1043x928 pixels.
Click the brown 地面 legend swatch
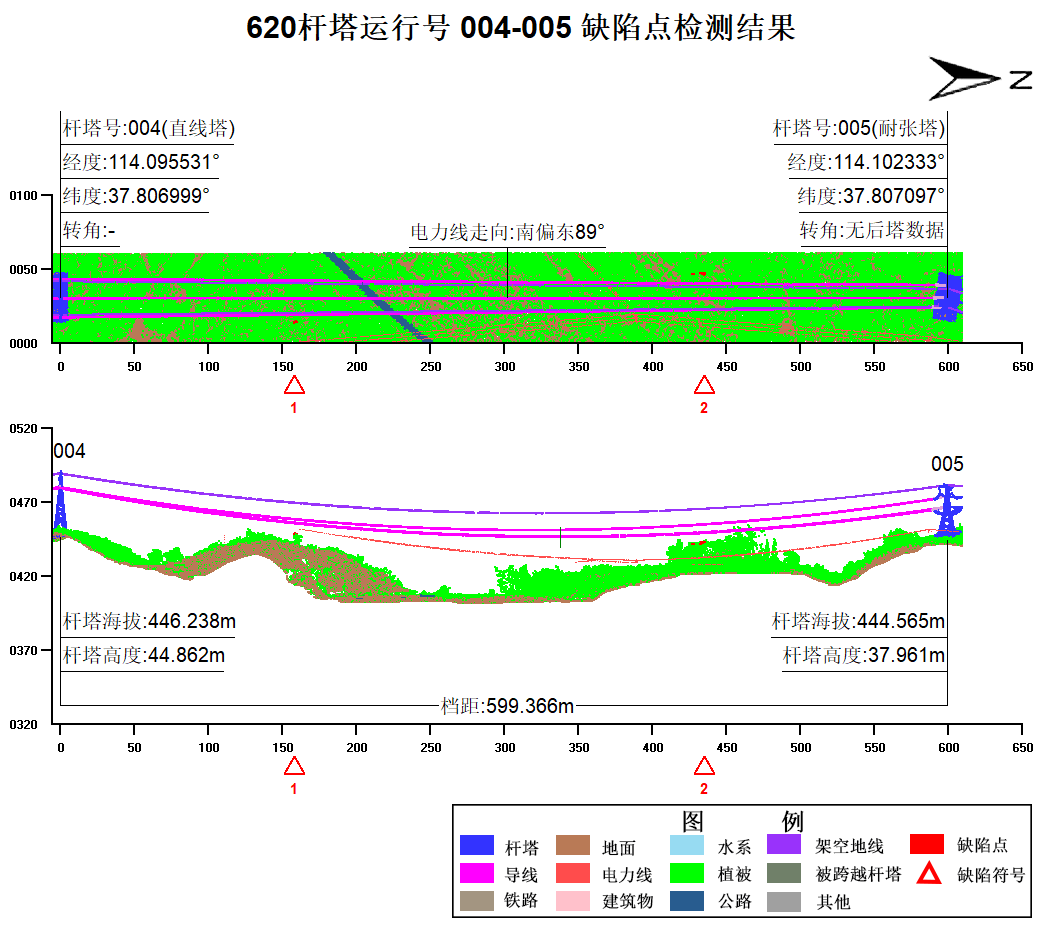[573, 845]
